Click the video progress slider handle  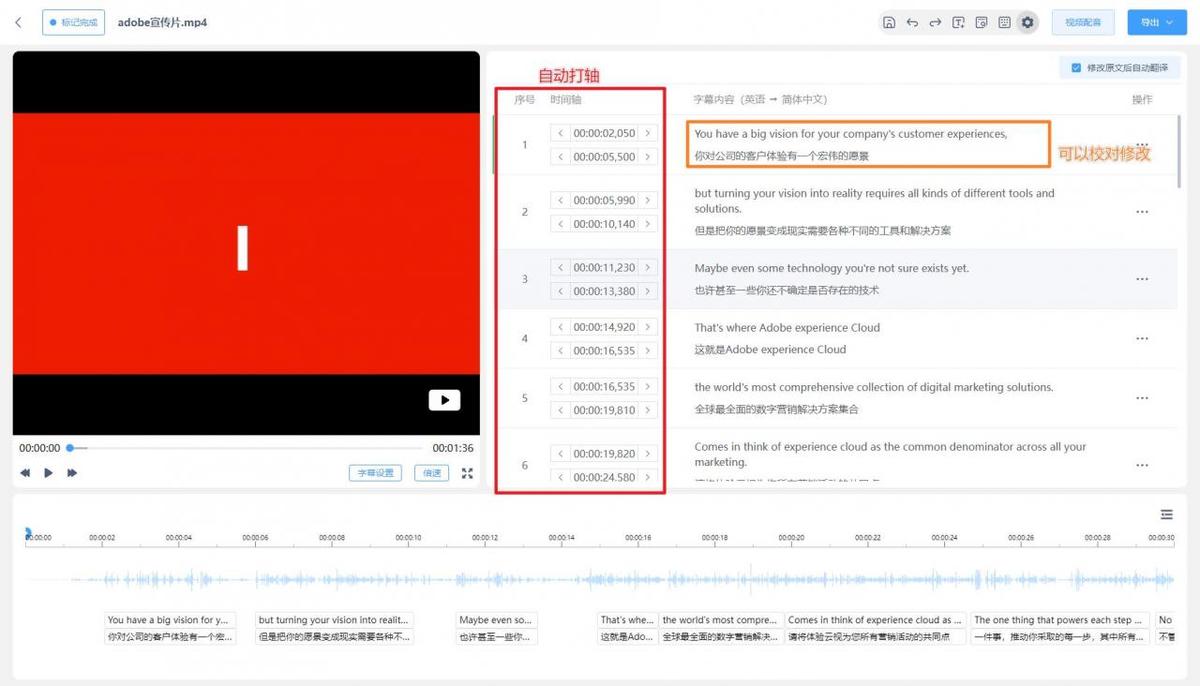pyautogui.click(x=70, y=448)
